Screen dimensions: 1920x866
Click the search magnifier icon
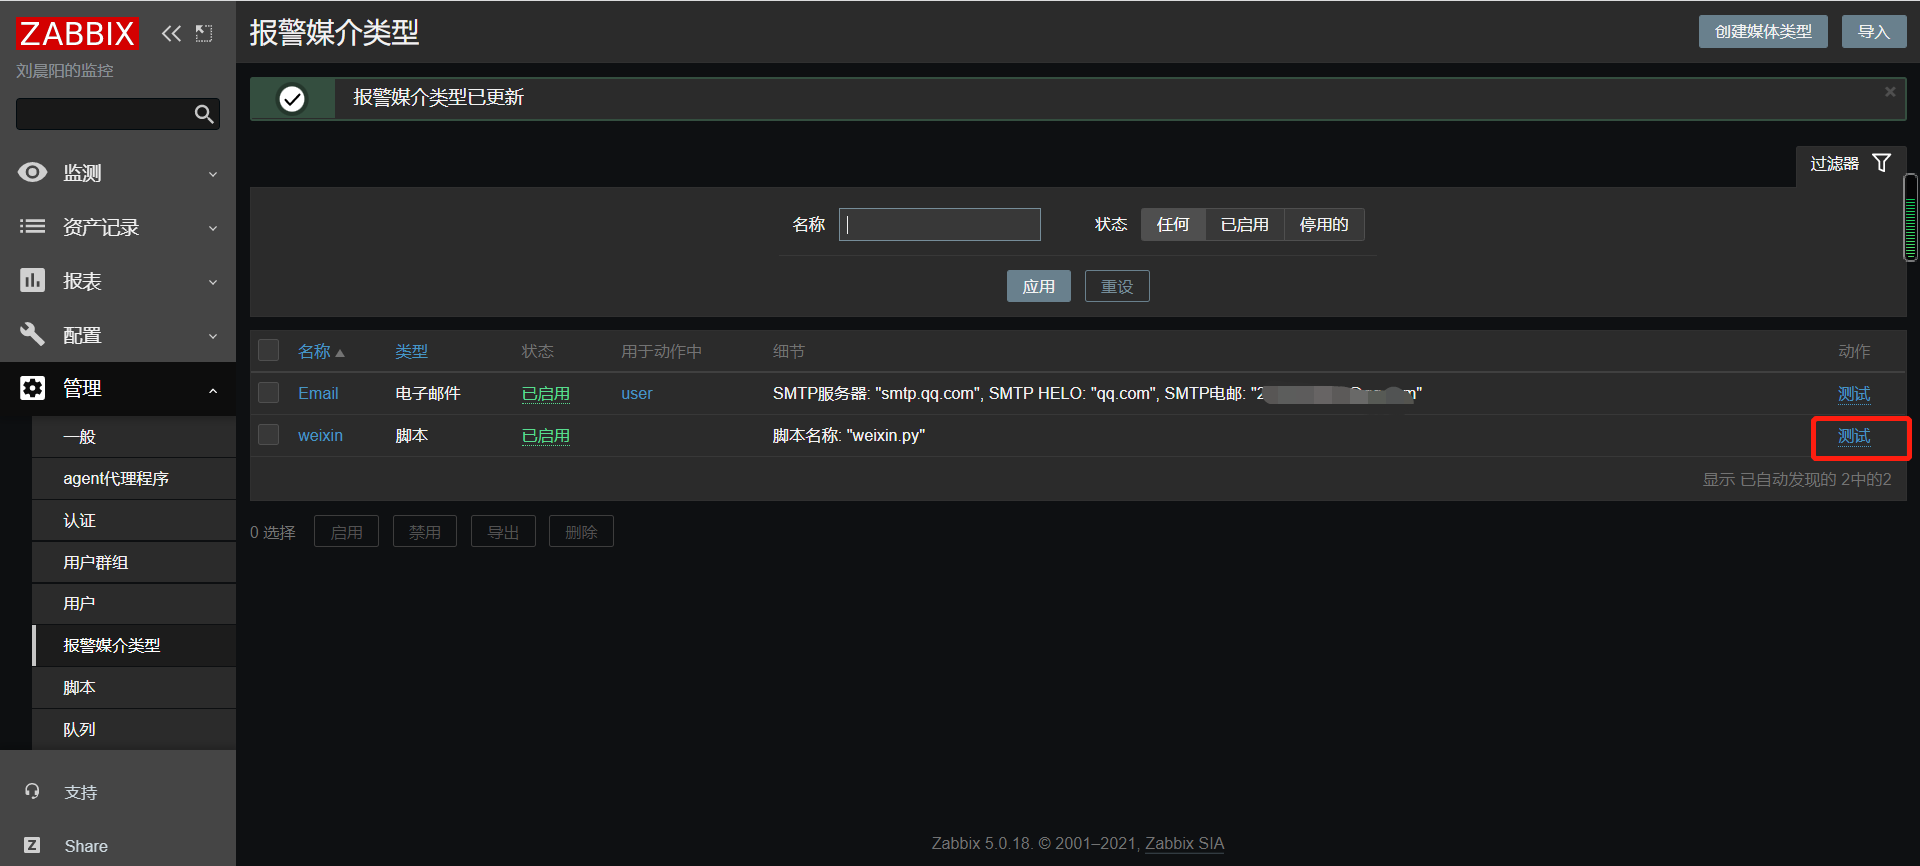click(x=204, y=114)
